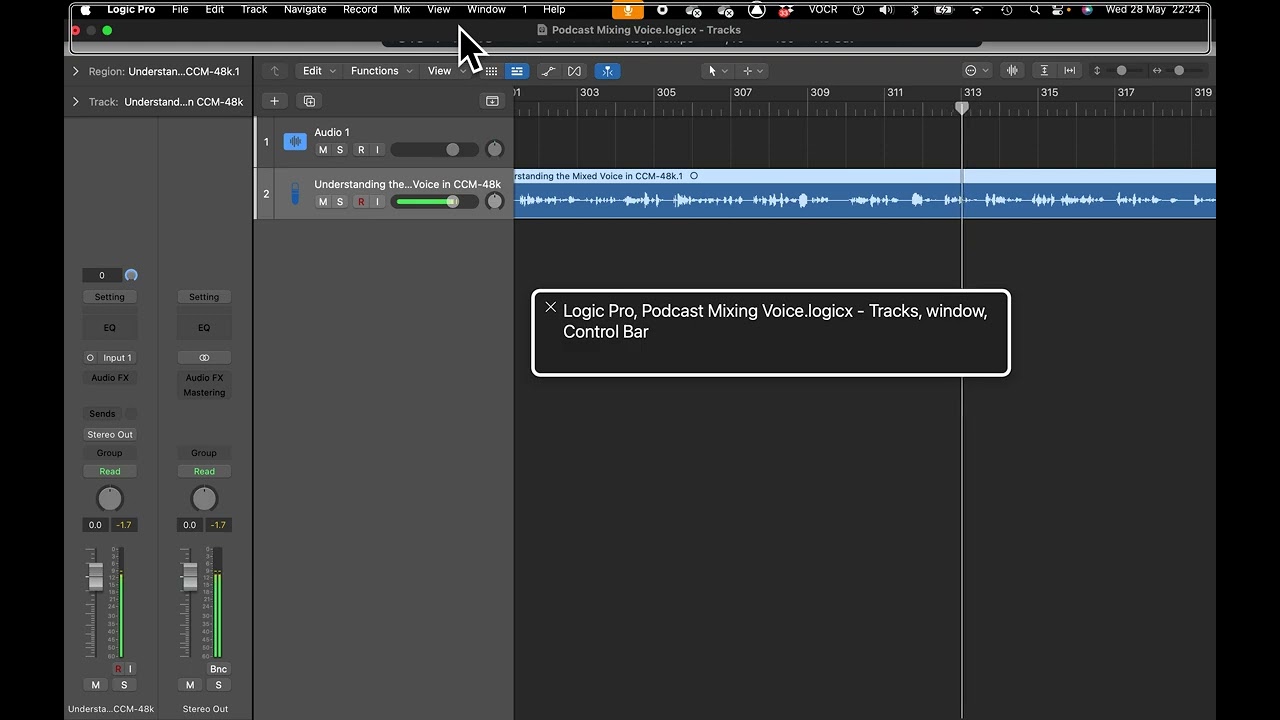Adjust track 2 green volume slider
Screen dimensions: 1280x720
coord(435,202)
